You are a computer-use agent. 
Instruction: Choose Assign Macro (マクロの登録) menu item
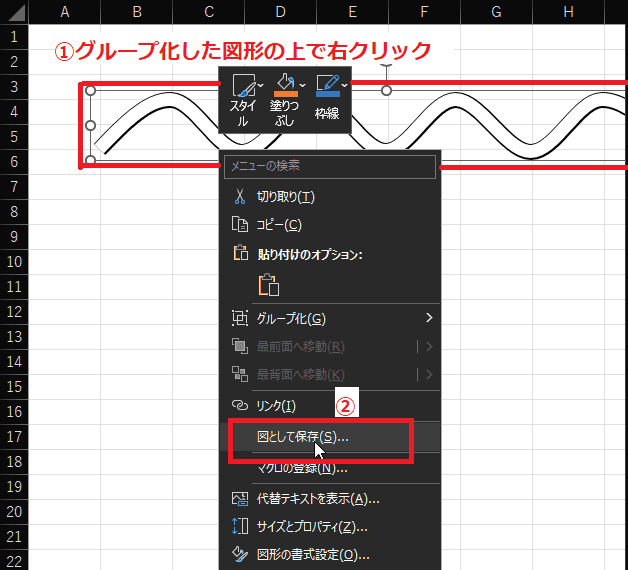pos(301,467)
